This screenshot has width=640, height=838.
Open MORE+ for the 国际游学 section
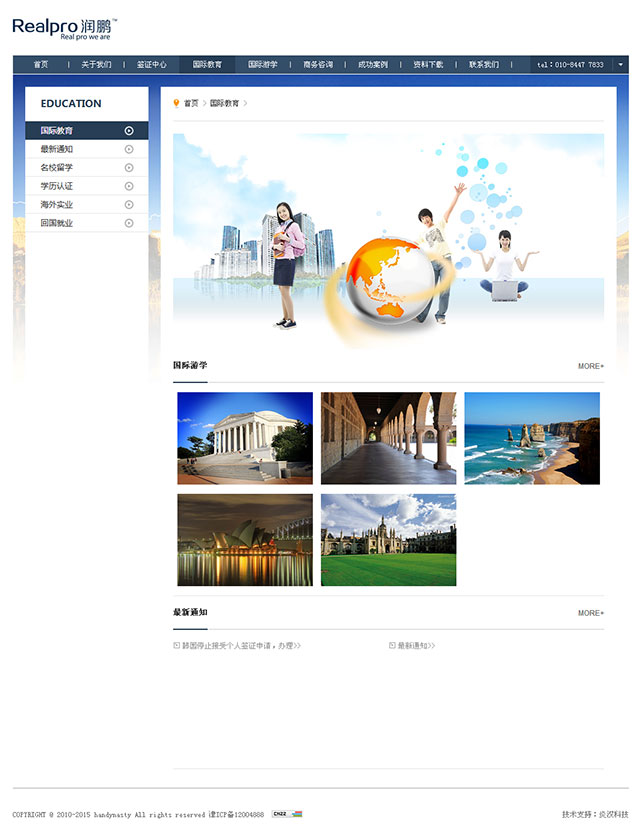[x=590, y=366]
